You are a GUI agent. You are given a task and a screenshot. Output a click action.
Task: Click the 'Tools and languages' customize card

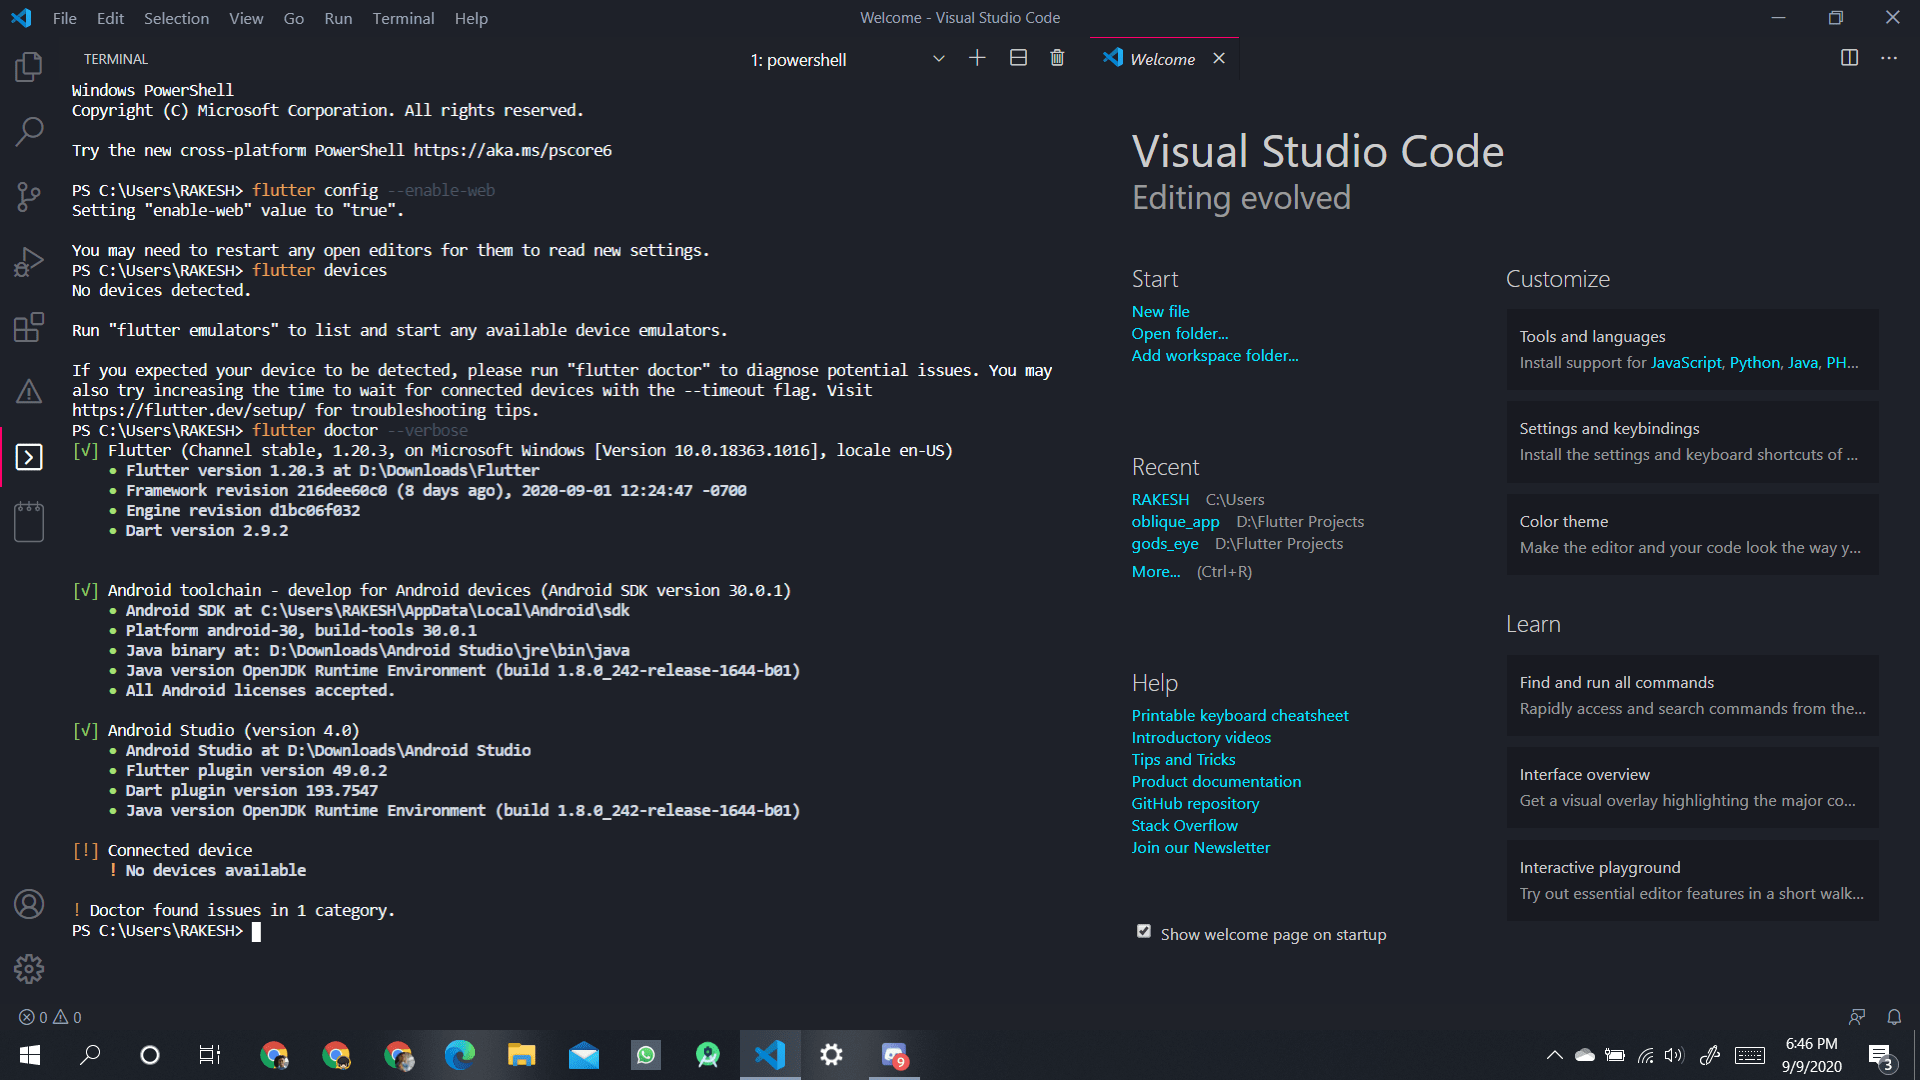[1692, 350]
